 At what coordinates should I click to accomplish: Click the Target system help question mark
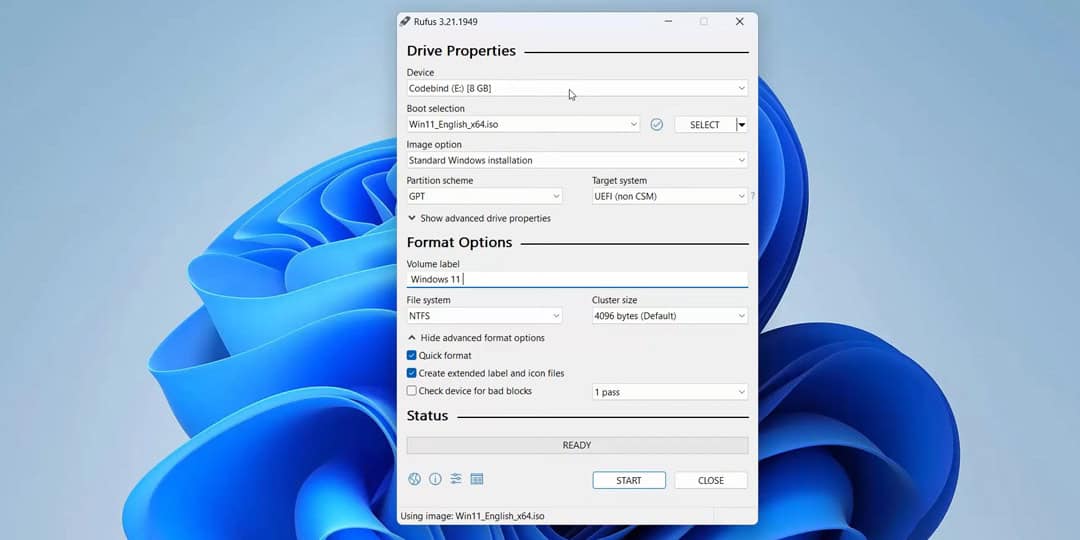click(x=753, y=196)
